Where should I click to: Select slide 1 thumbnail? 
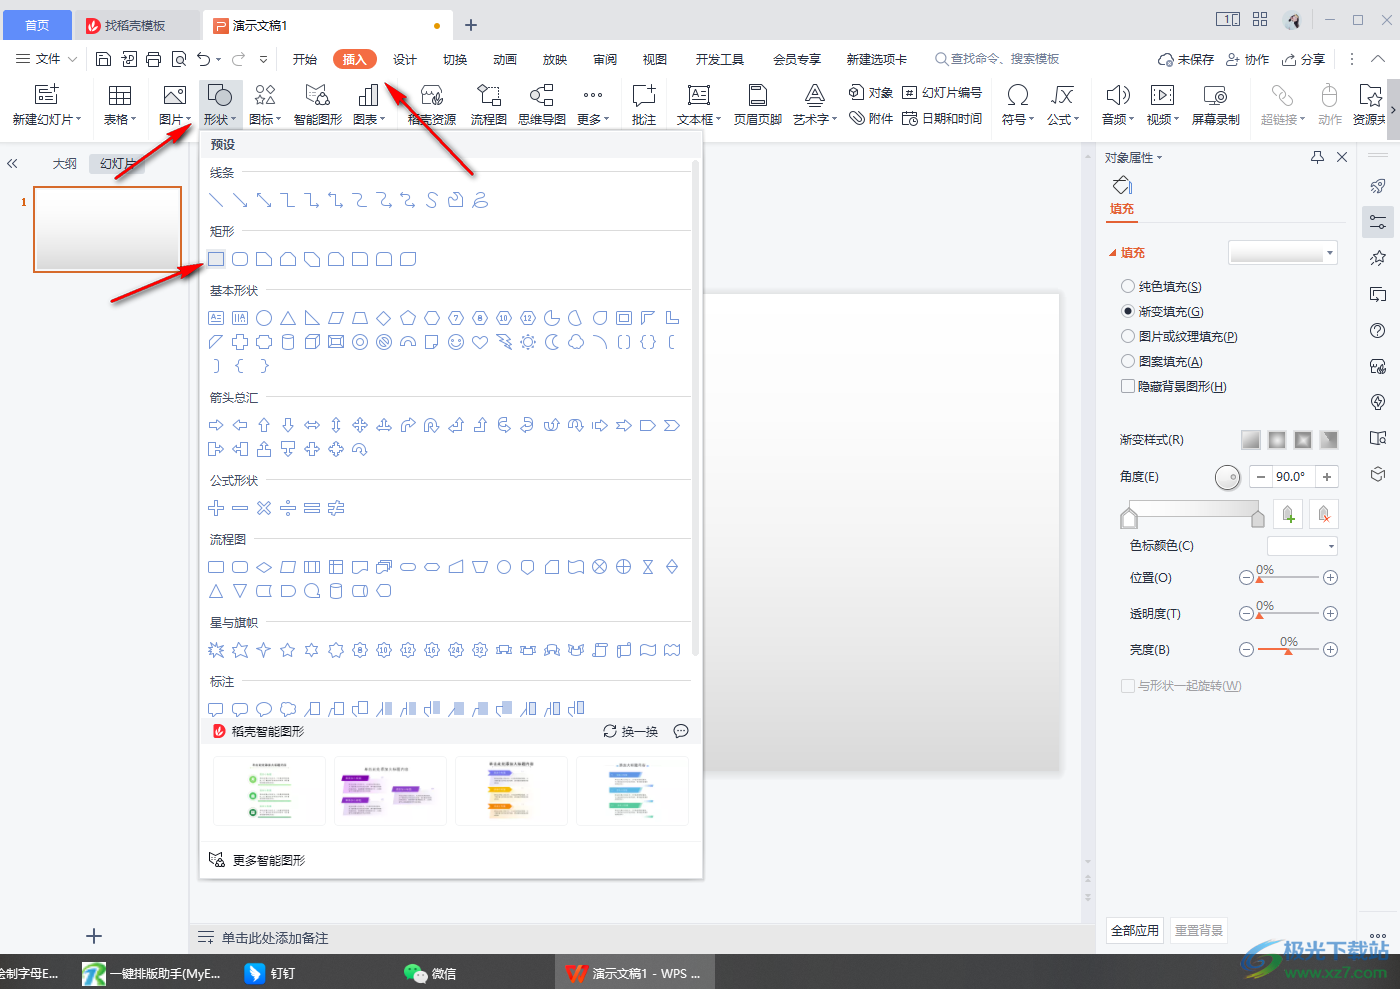pos(107,229)
